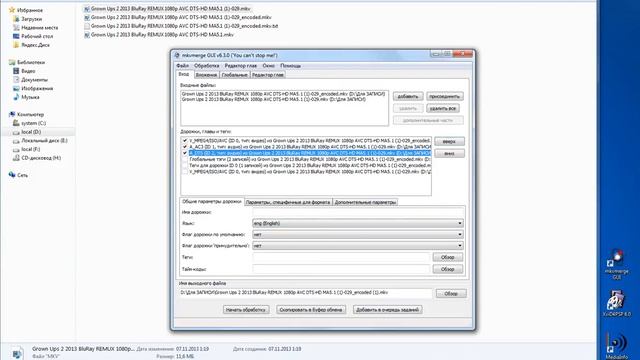640x360 pixels.
Task: Click the Тайм-коды input field
Action: tap(341, 269)
